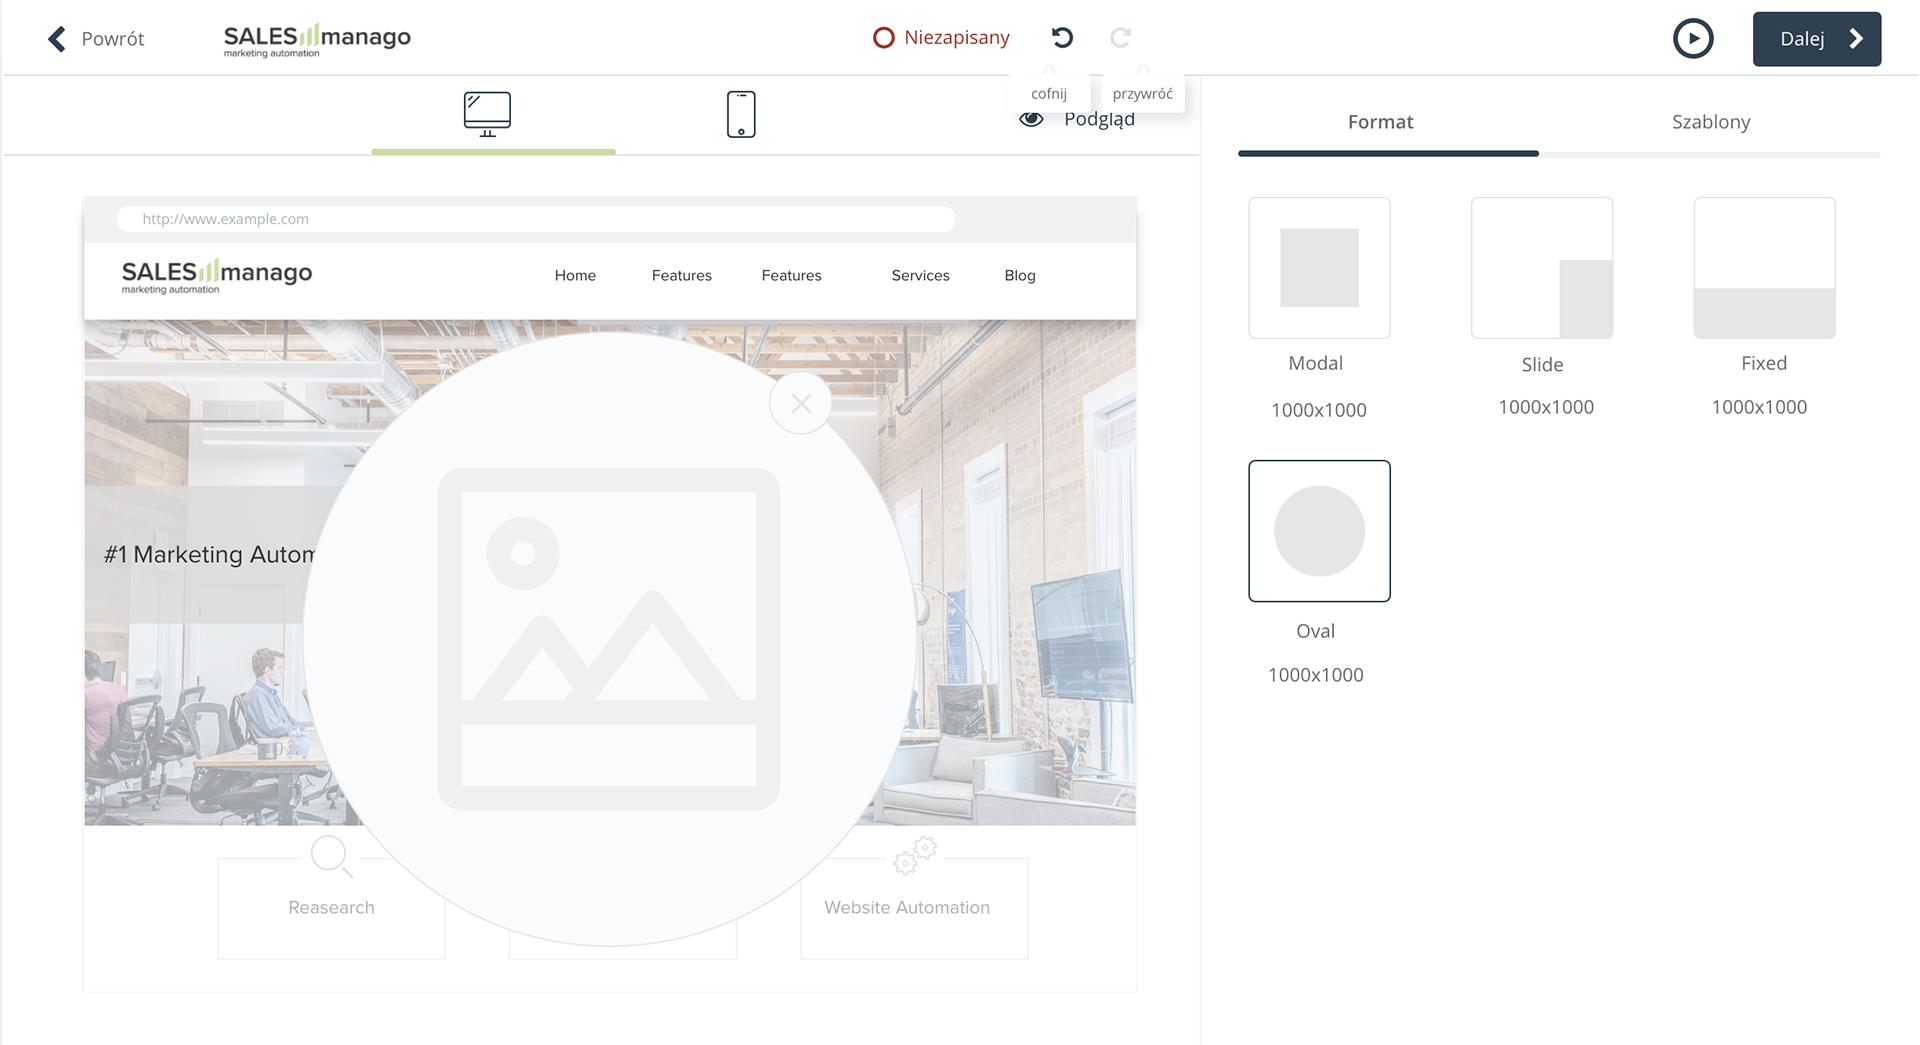
Task: Click the Reasearch card label
Action: pos(331,907)
